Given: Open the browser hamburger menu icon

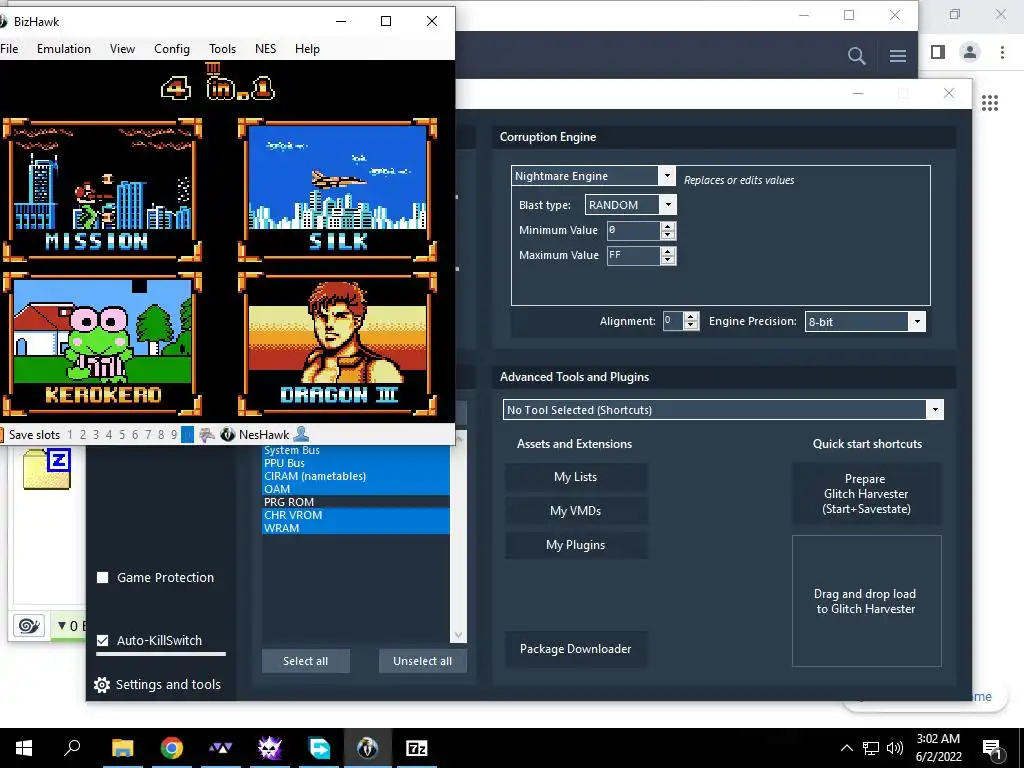Looking at the screenshot, I should tap(898, 56).
